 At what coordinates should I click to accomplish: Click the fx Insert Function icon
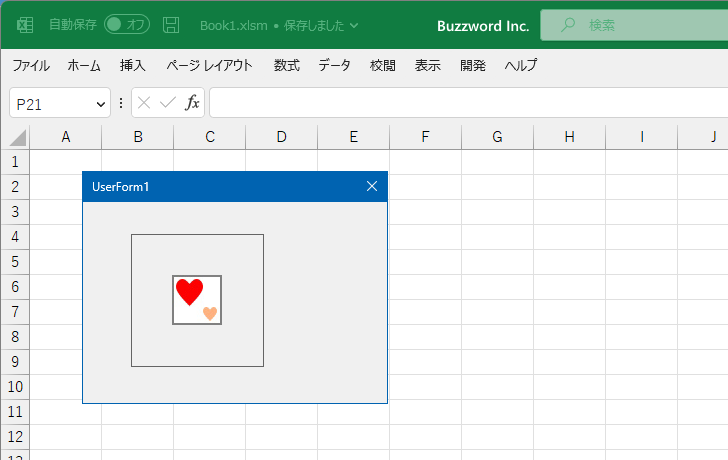coord(192,103)
